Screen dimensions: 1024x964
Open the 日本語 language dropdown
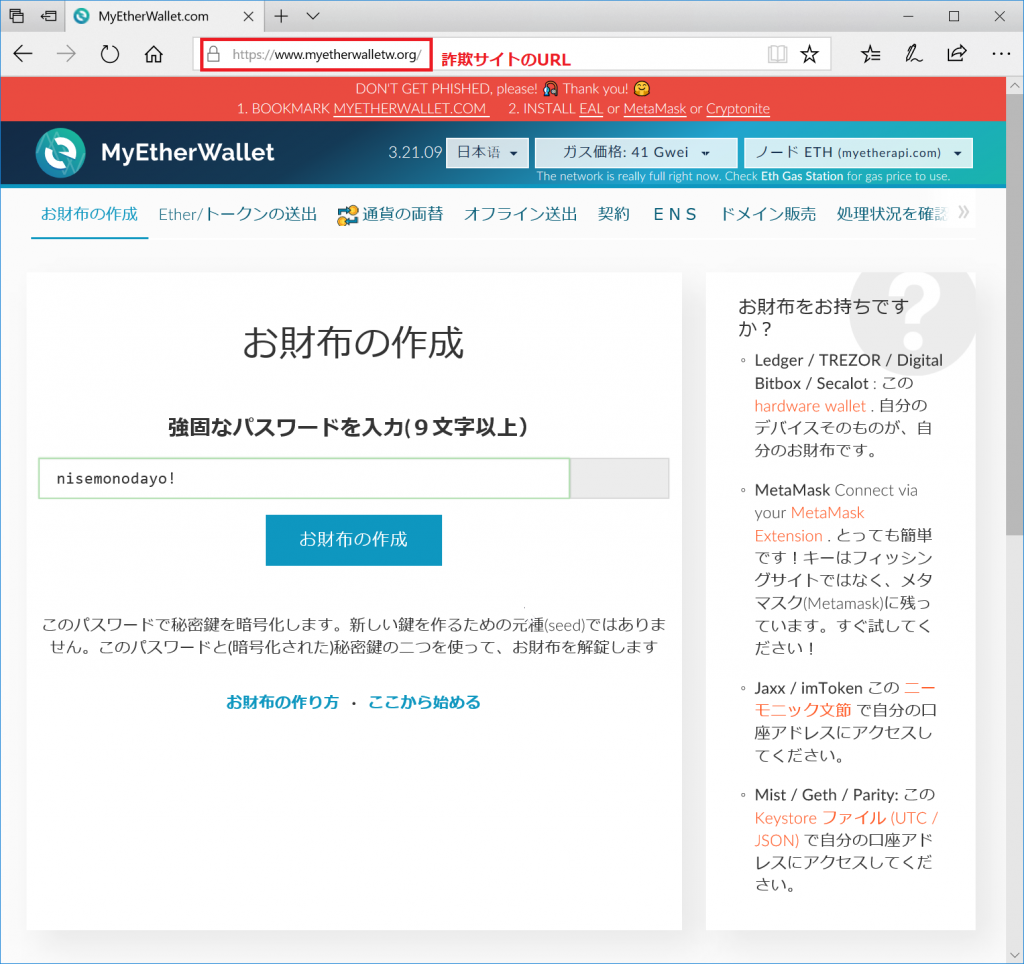[487, 153]
